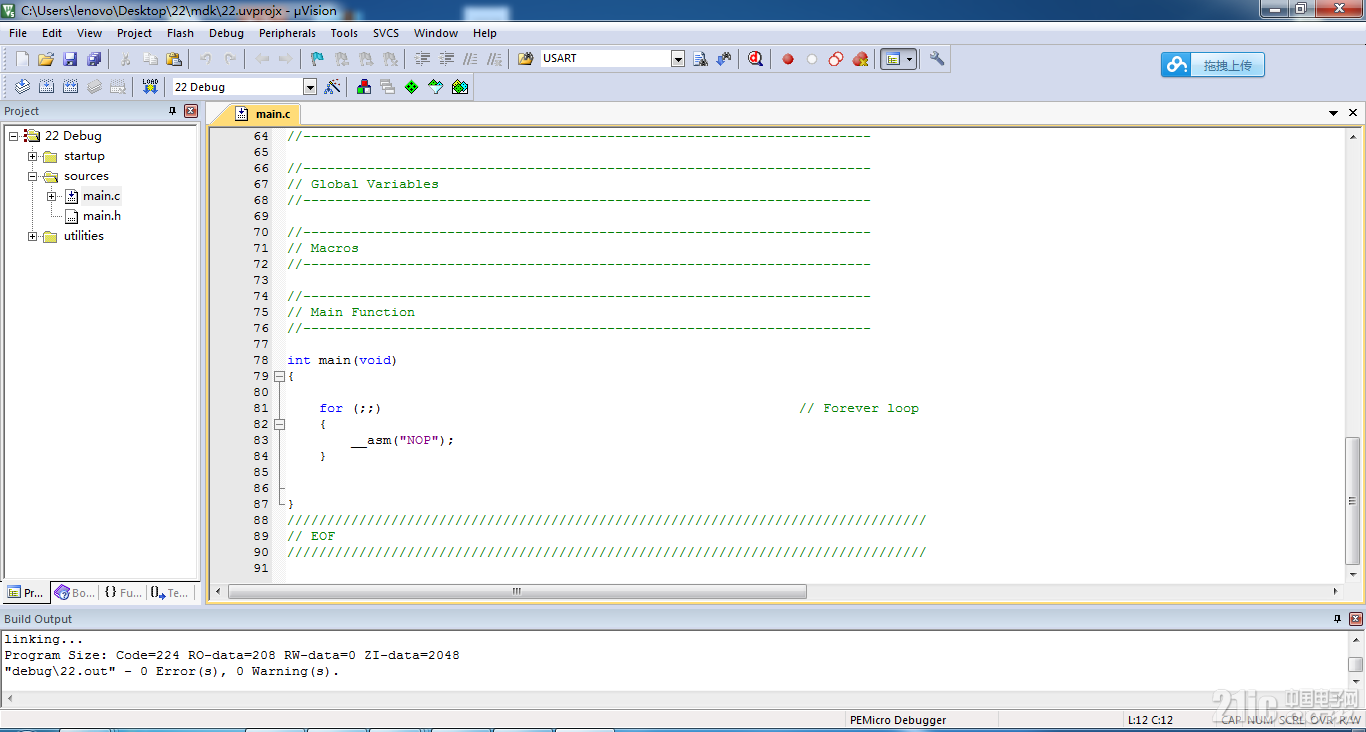
Task: Expand the main.c file node
Action: point(52,196)
